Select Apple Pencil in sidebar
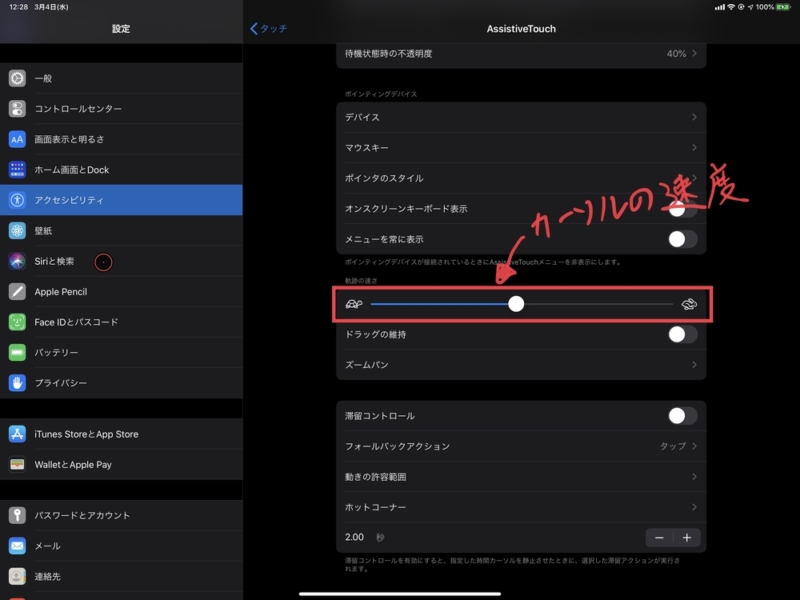 (x=121, y=292)
